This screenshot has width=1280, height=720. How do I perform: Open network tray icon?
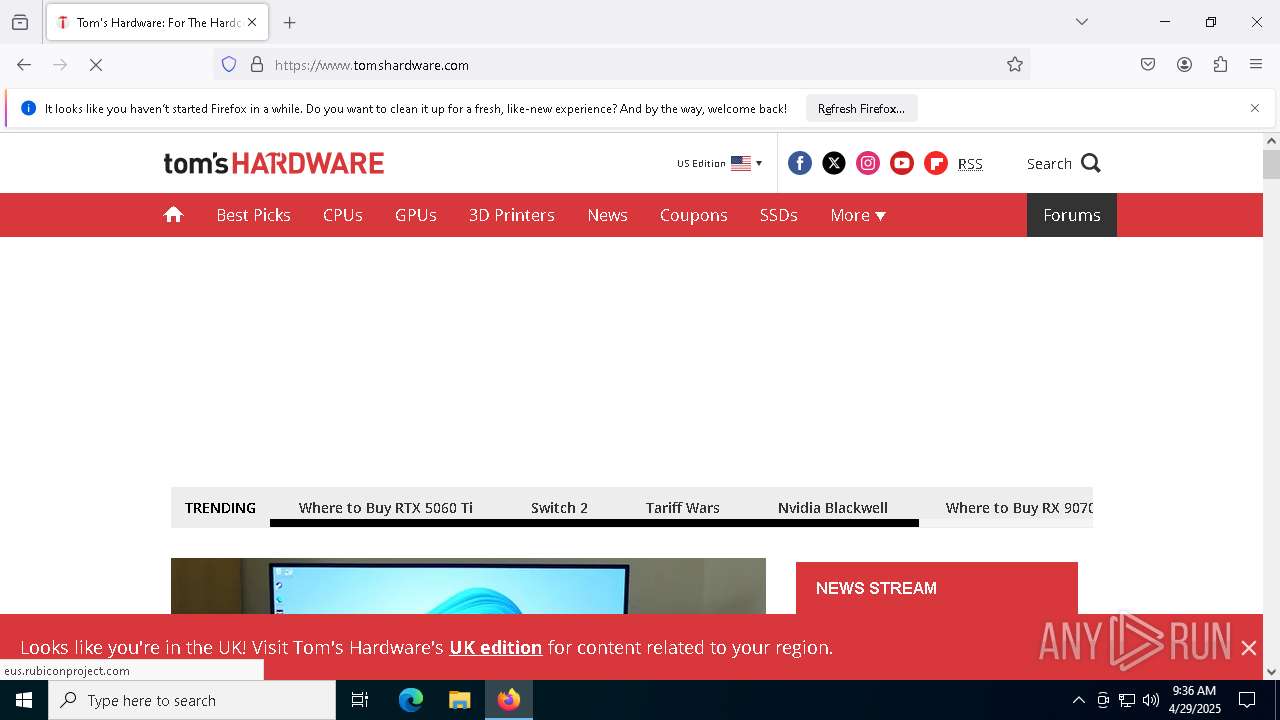tap(1127, 700)
